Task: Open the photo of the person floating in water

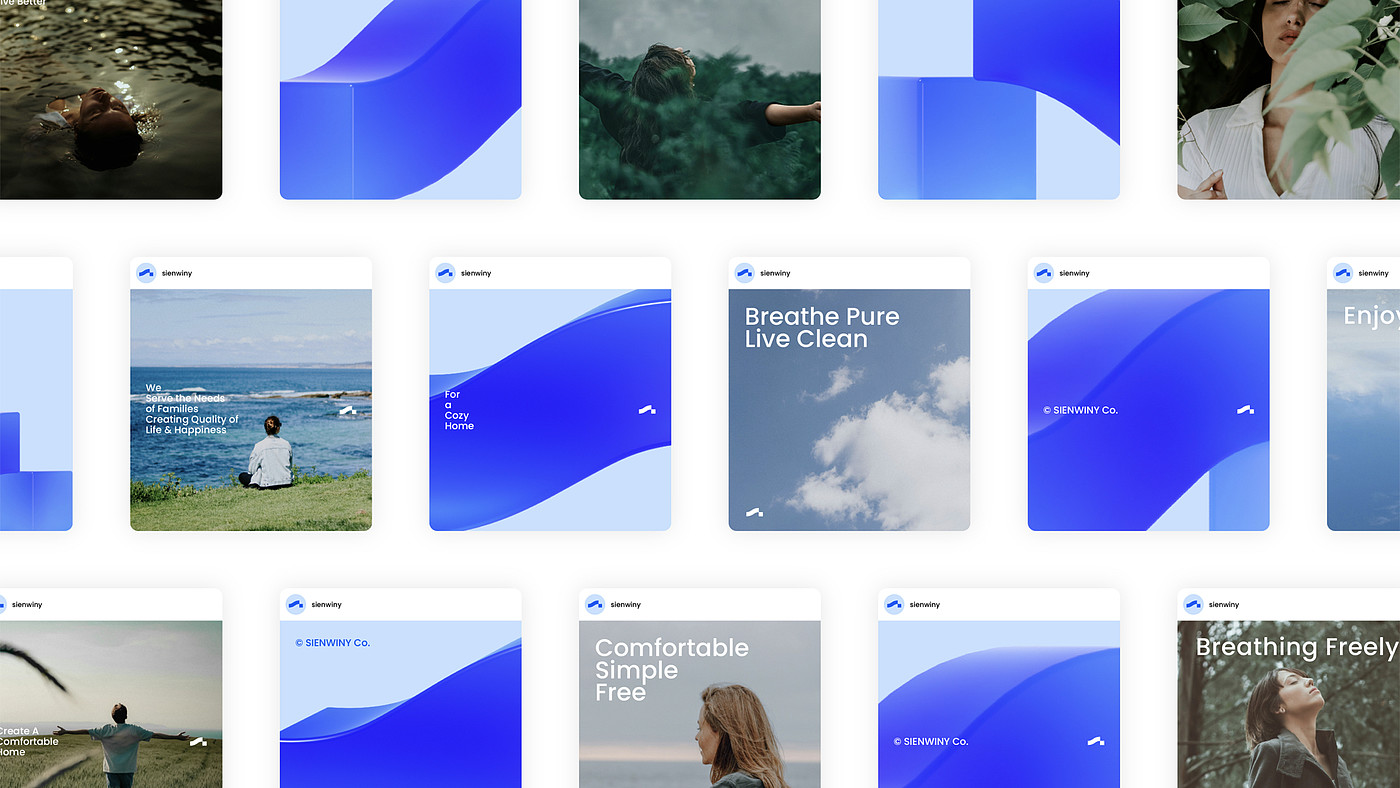Action: point(111,100)
